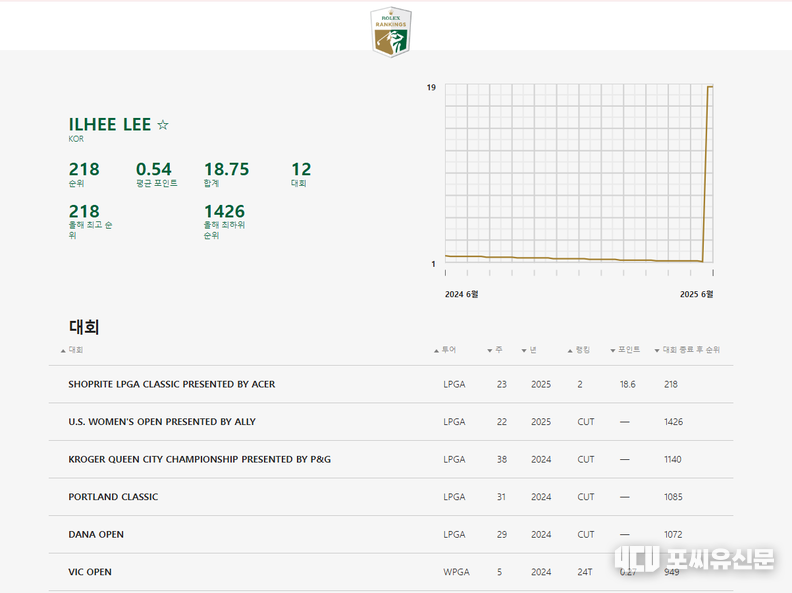Sort table by 주 column header
792x593 pixels.
[x=495, y=350]
